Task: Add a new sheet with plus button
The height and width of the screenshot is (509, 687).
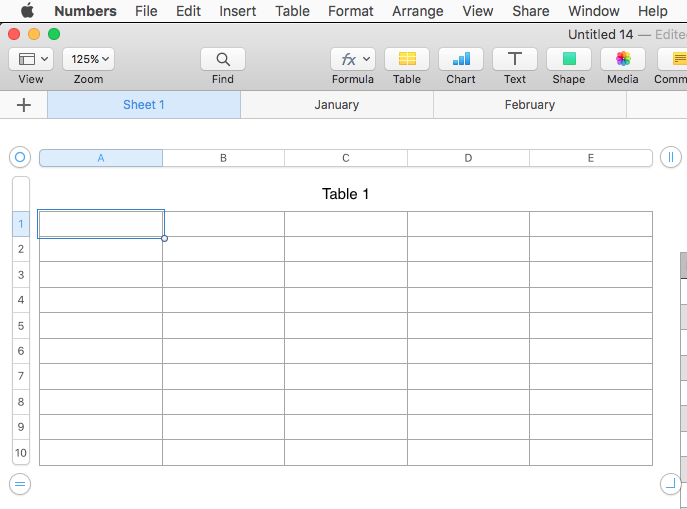Action: point(24,105)
